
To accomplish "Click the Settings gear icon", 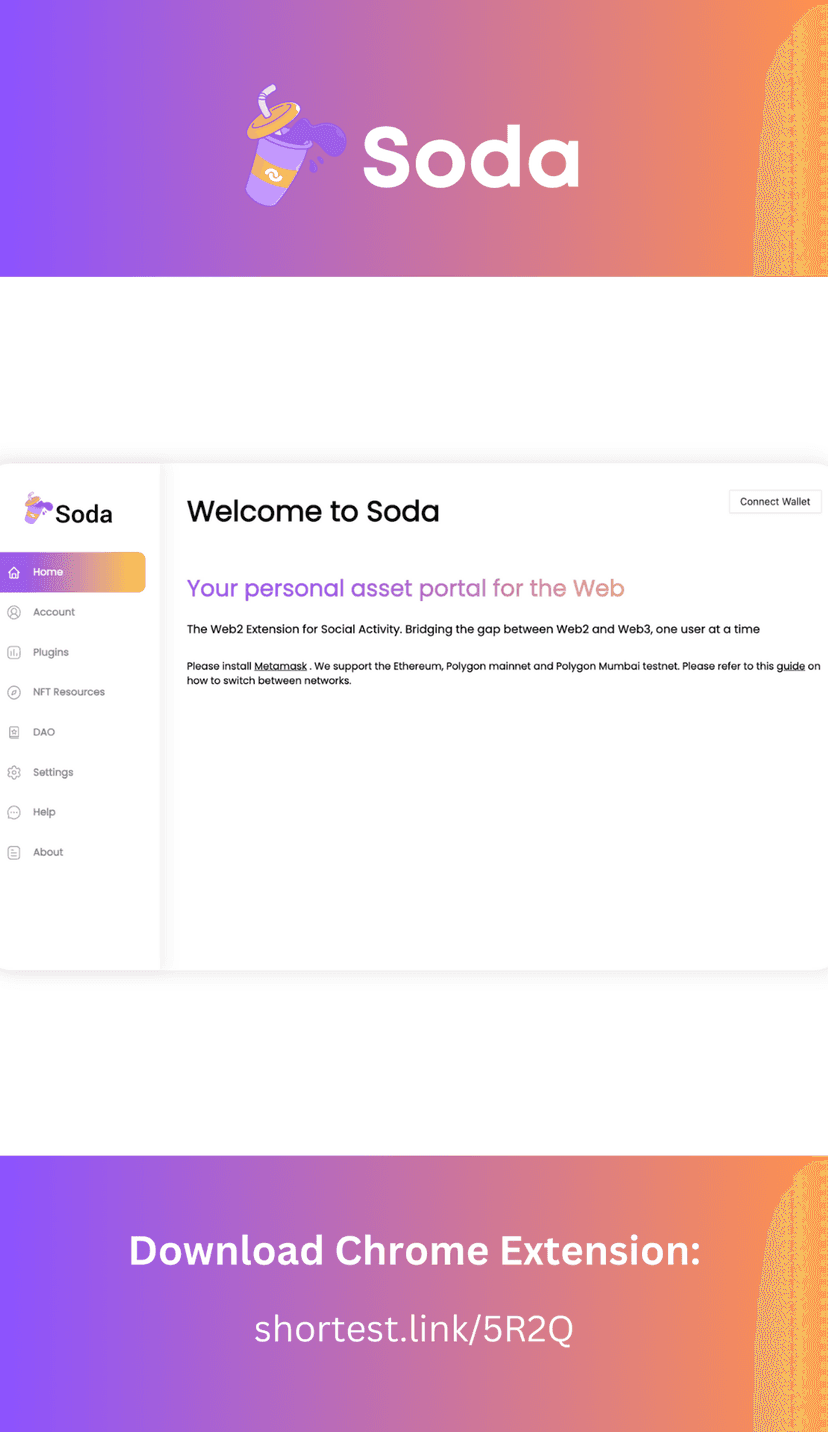I will click(14, 772).
